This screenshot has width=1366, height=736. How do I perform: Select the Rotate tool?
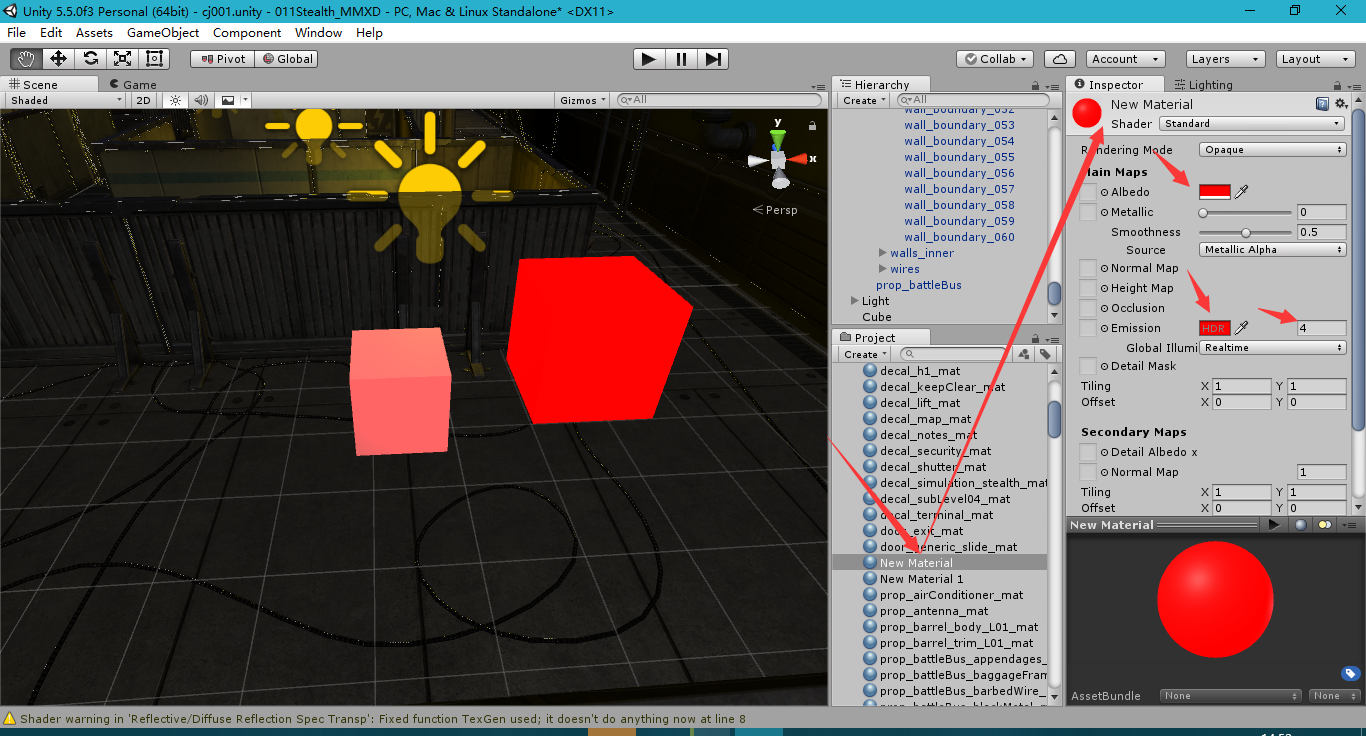click(x=90, y=58)
